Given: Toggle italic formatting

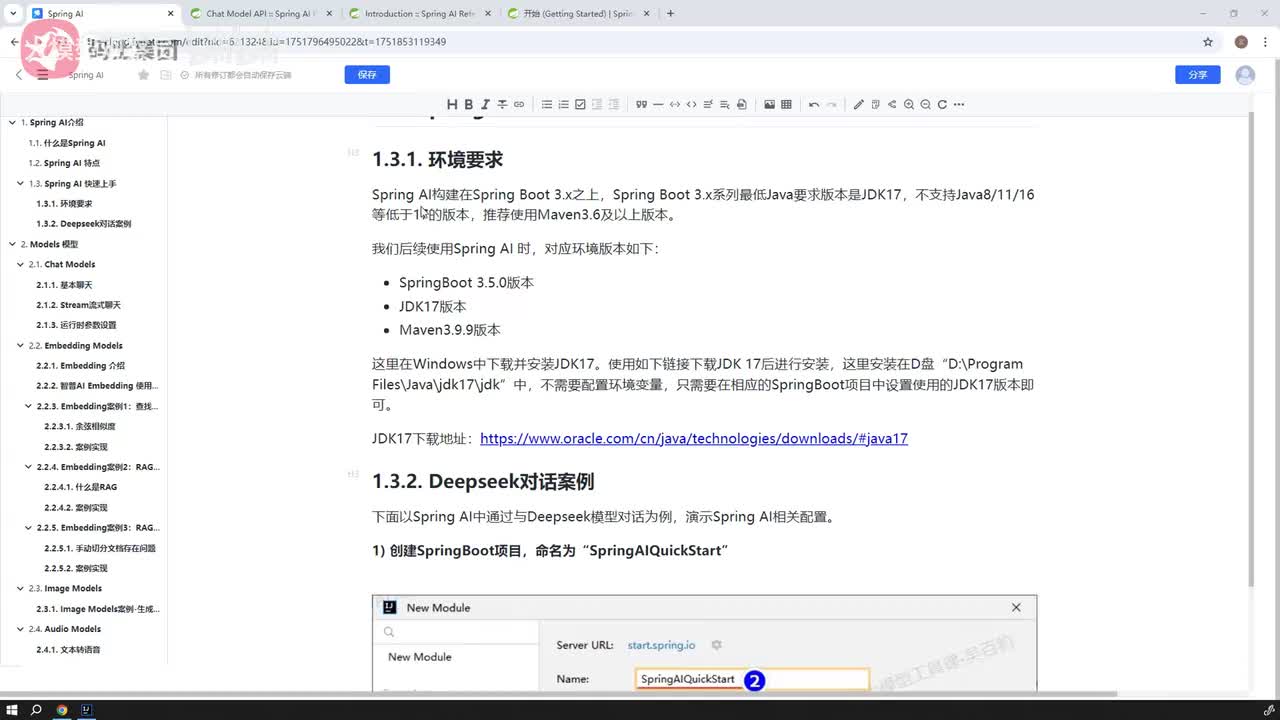Looking at the screenshot, I should pyautogui.click(x=485, y=104).
